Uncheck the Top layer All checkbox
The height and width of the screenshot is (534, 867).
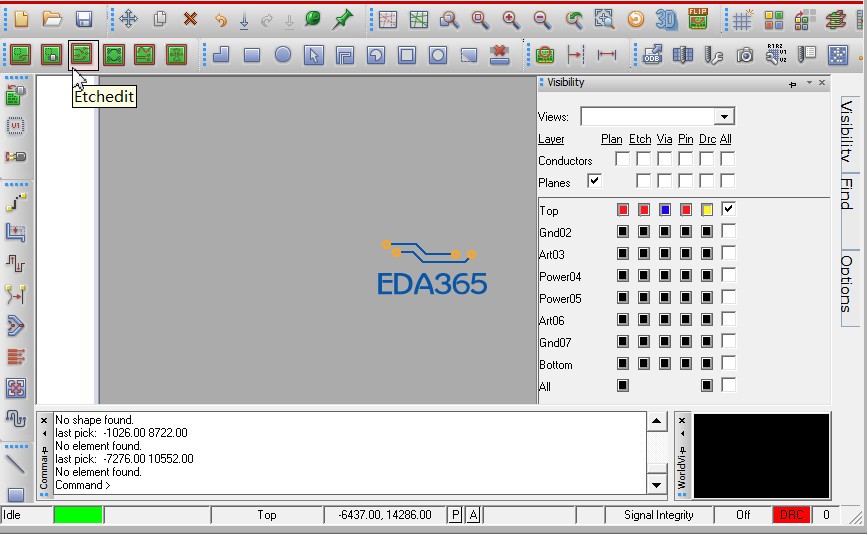tap(728, 209)
